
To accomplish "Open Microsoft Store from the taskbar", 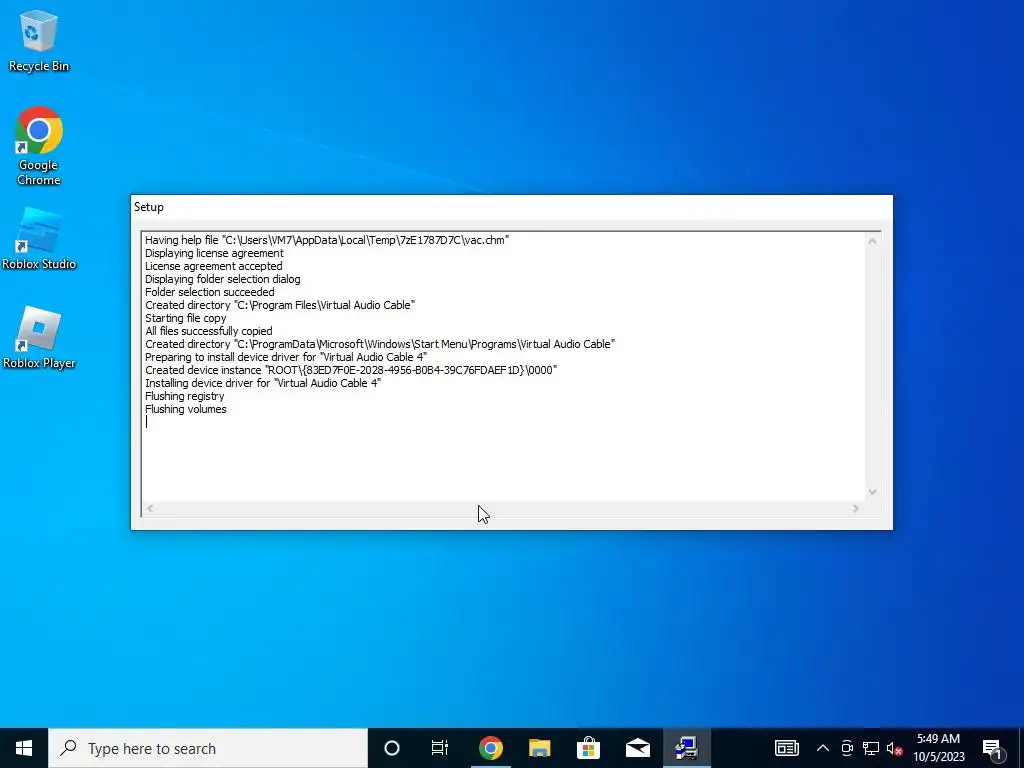I will click(x=588, y=748).
